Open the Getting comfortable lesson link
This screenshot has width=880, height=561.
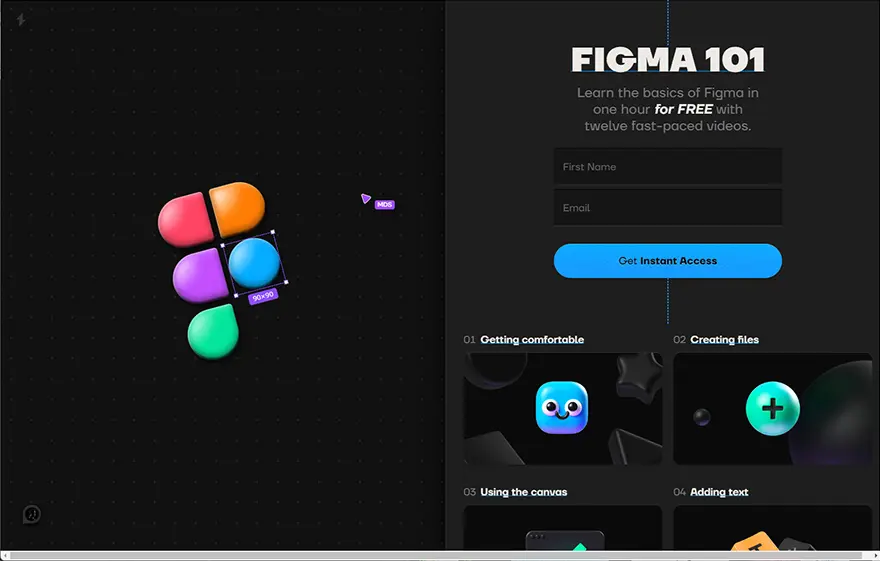[531, 339]
